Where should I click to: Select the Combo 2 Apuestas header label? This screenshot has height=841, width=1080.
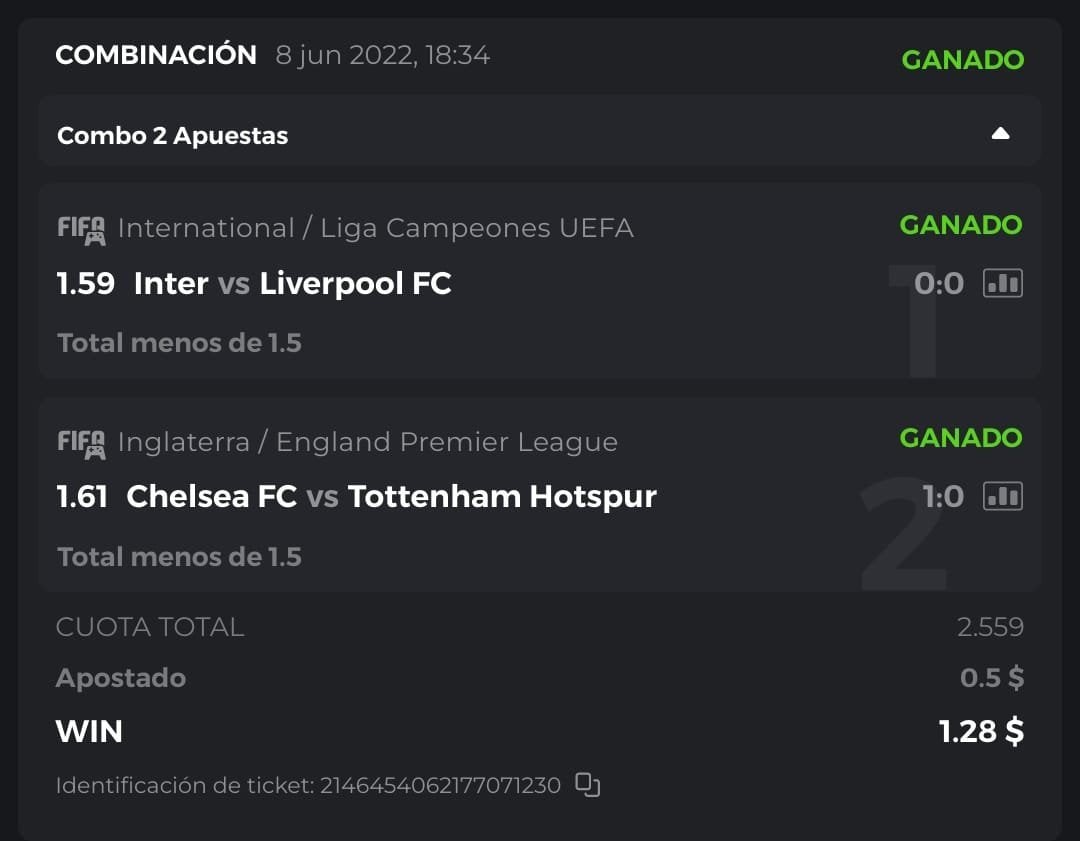[x=173, y=136]
